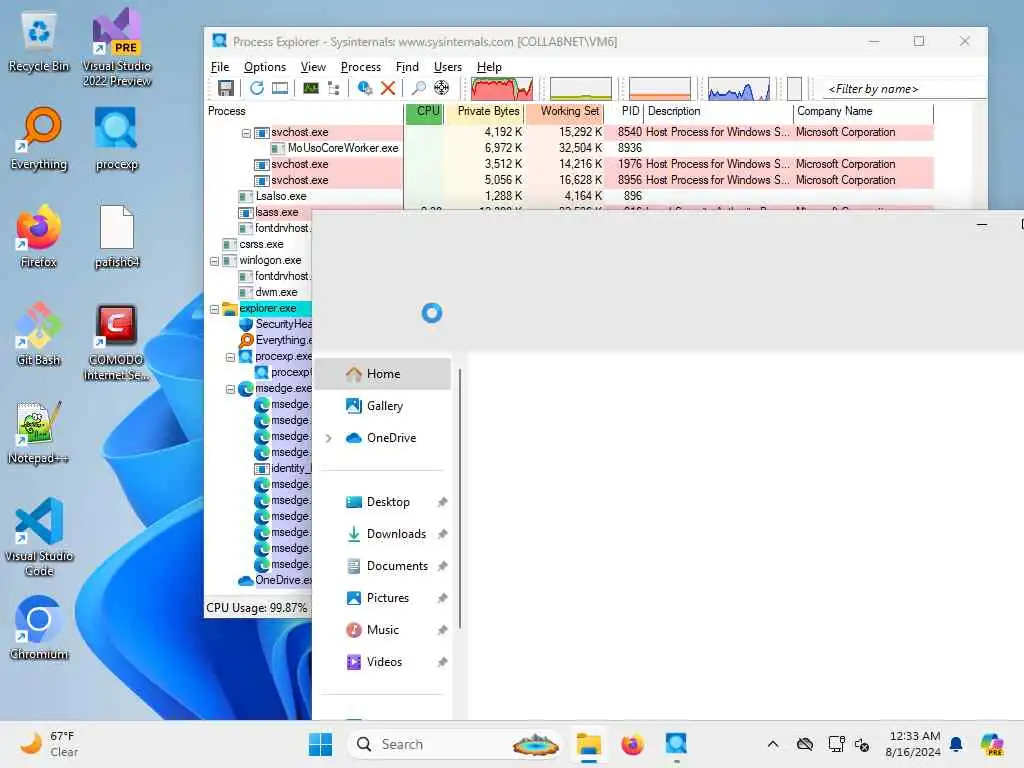Screen dimensions: 1024x768
Task: Click the Description column header
Action: (718, 111)
